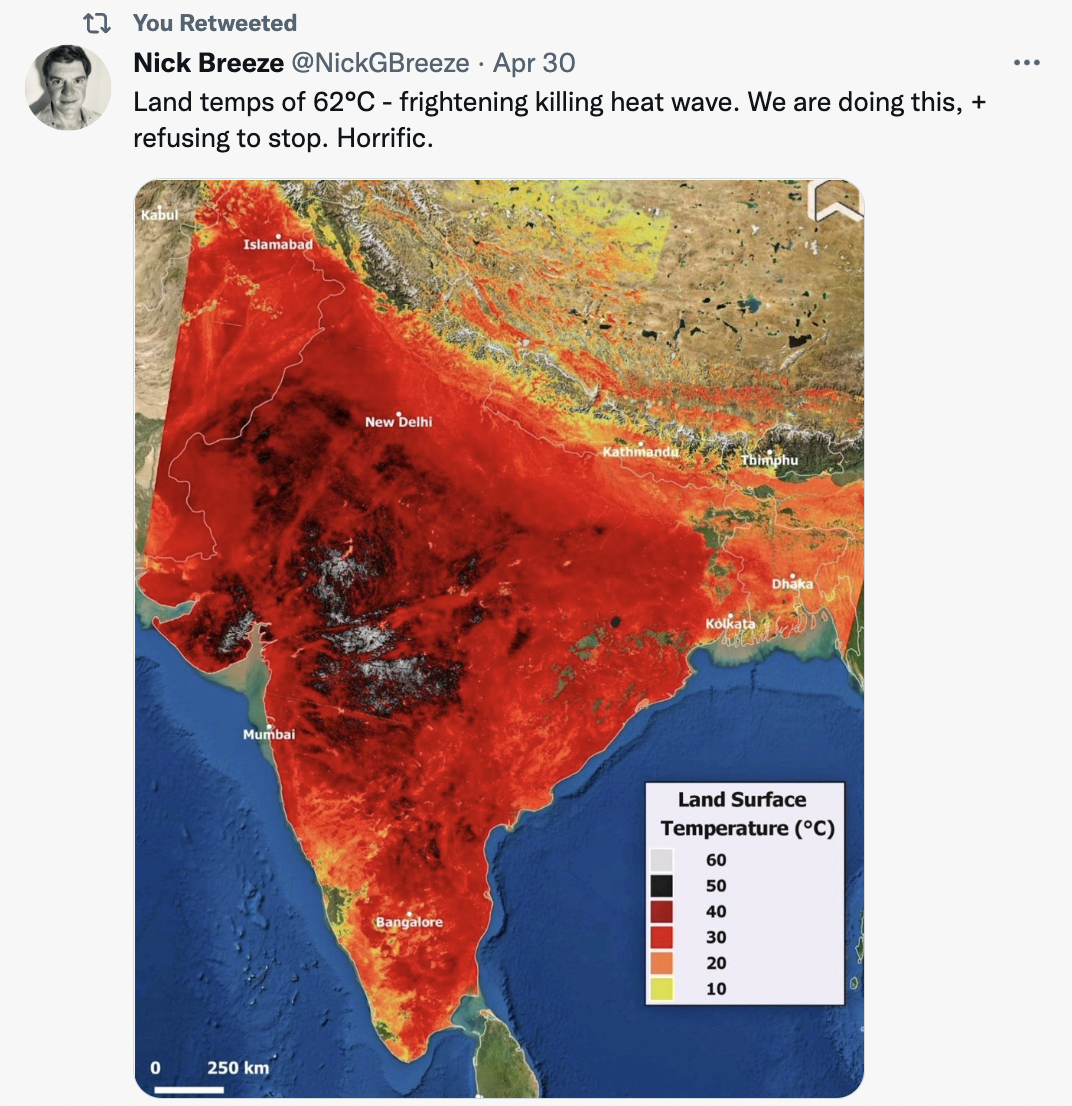Click the You Retweeted label

[x=215, y=23]
